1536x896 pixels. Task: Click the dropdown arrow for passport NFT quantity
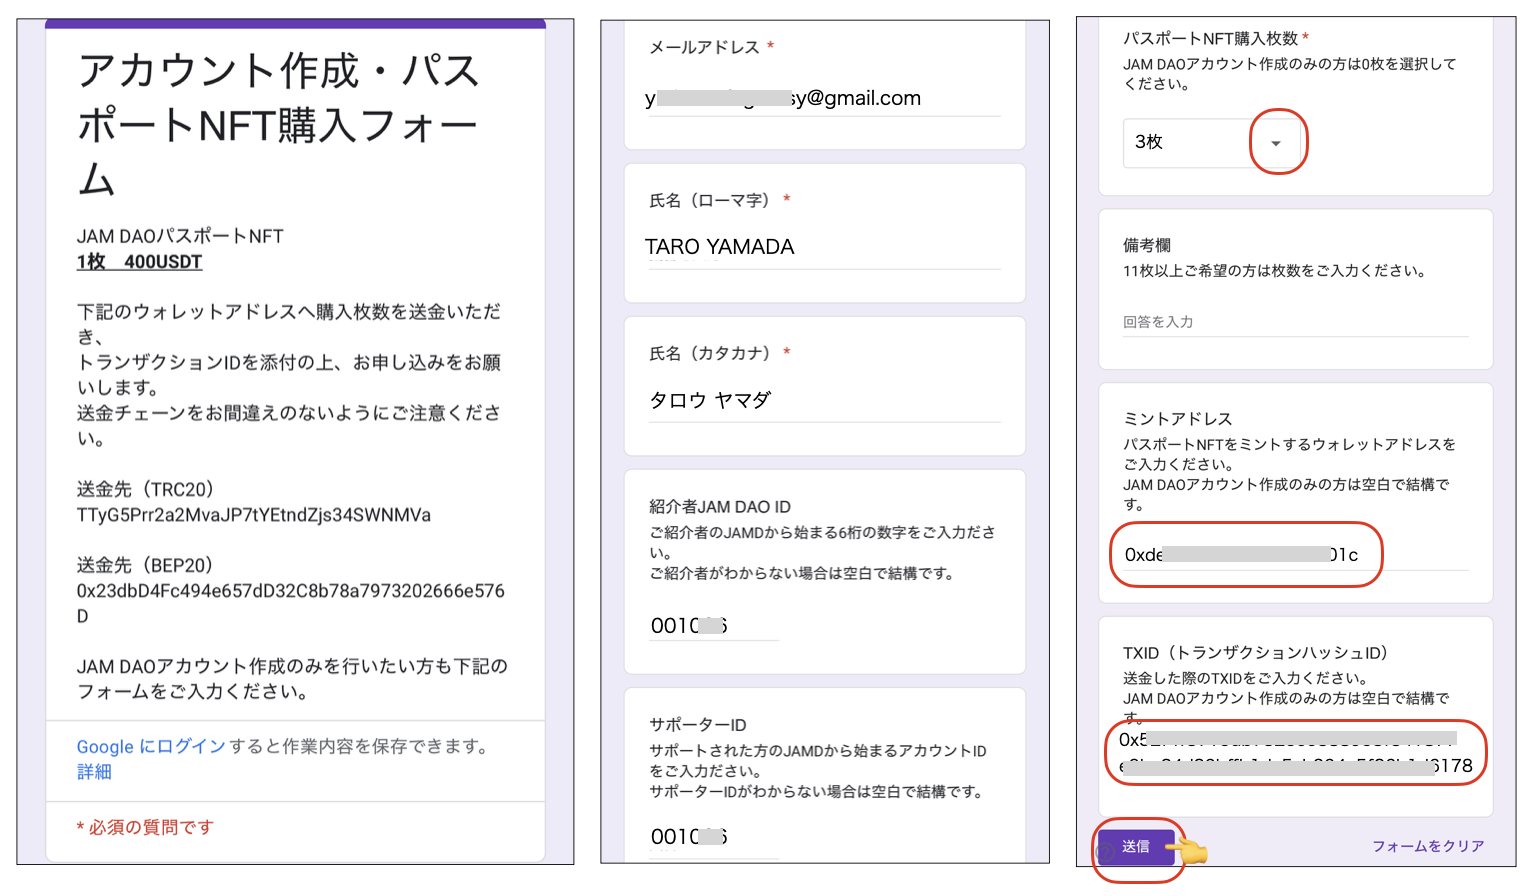click(x=1275, y=143)
